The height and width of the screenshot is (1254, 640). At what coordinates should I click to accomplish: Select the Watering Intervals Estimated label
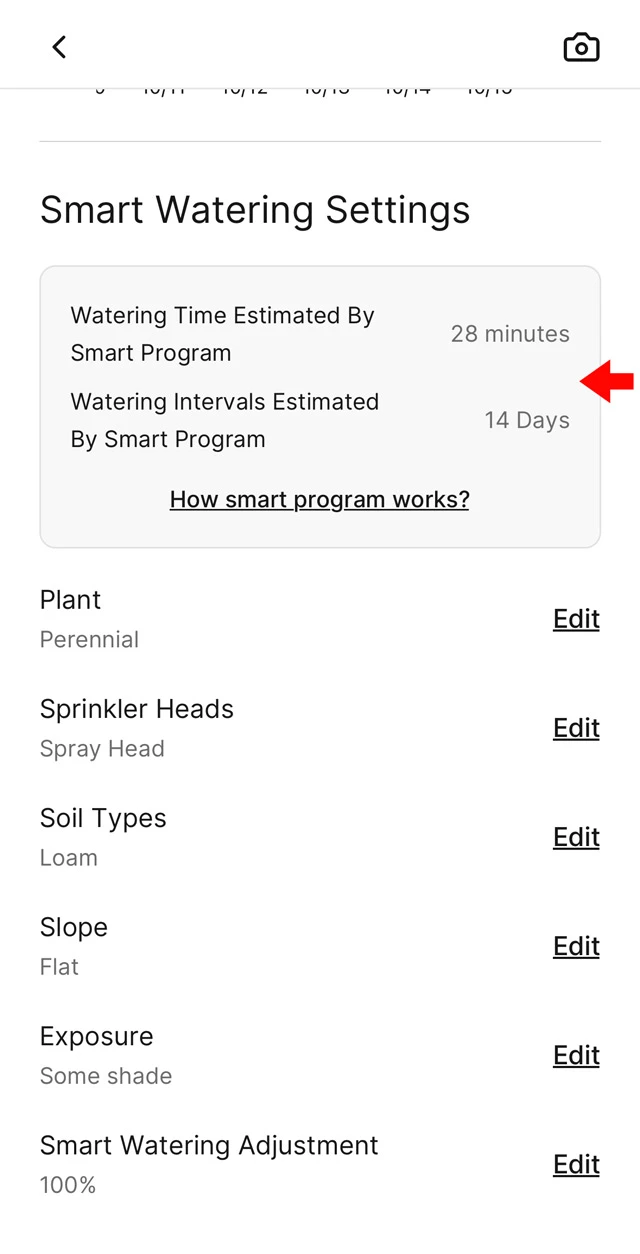(224, 420)
